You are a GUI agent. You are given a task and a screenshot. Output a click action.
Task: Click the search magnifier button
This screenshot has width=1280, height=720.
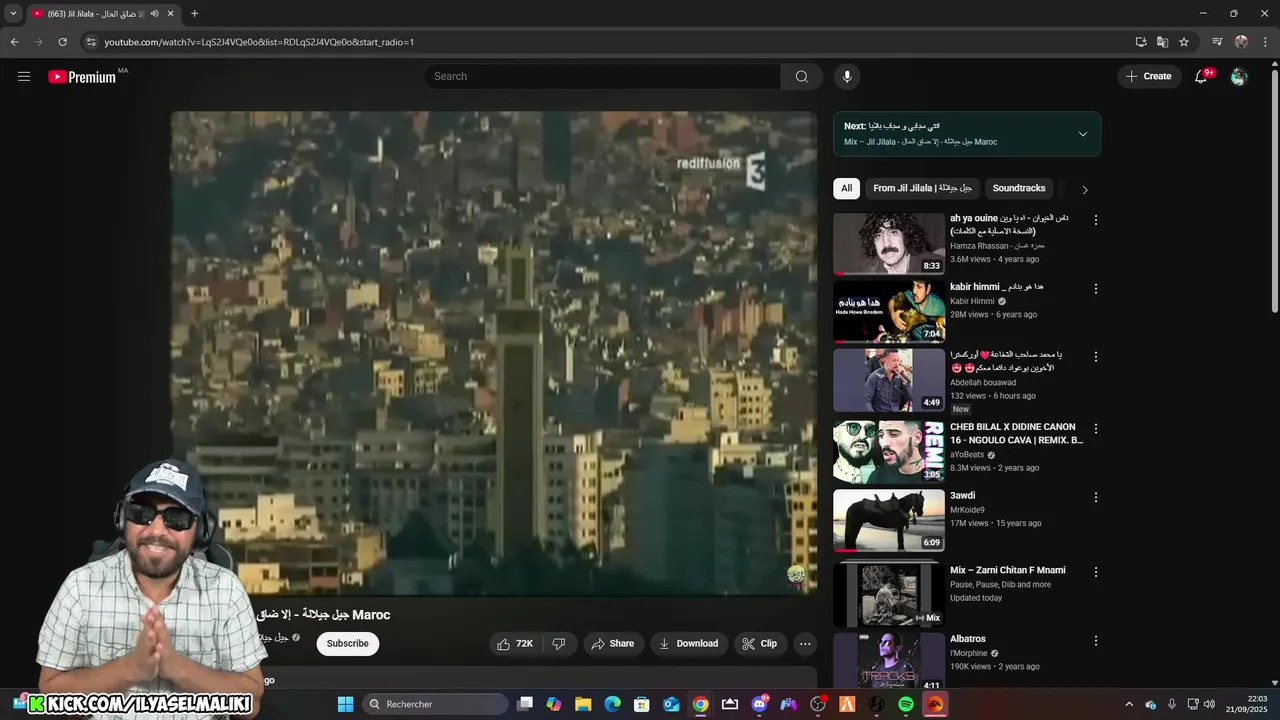click(802, 76)
